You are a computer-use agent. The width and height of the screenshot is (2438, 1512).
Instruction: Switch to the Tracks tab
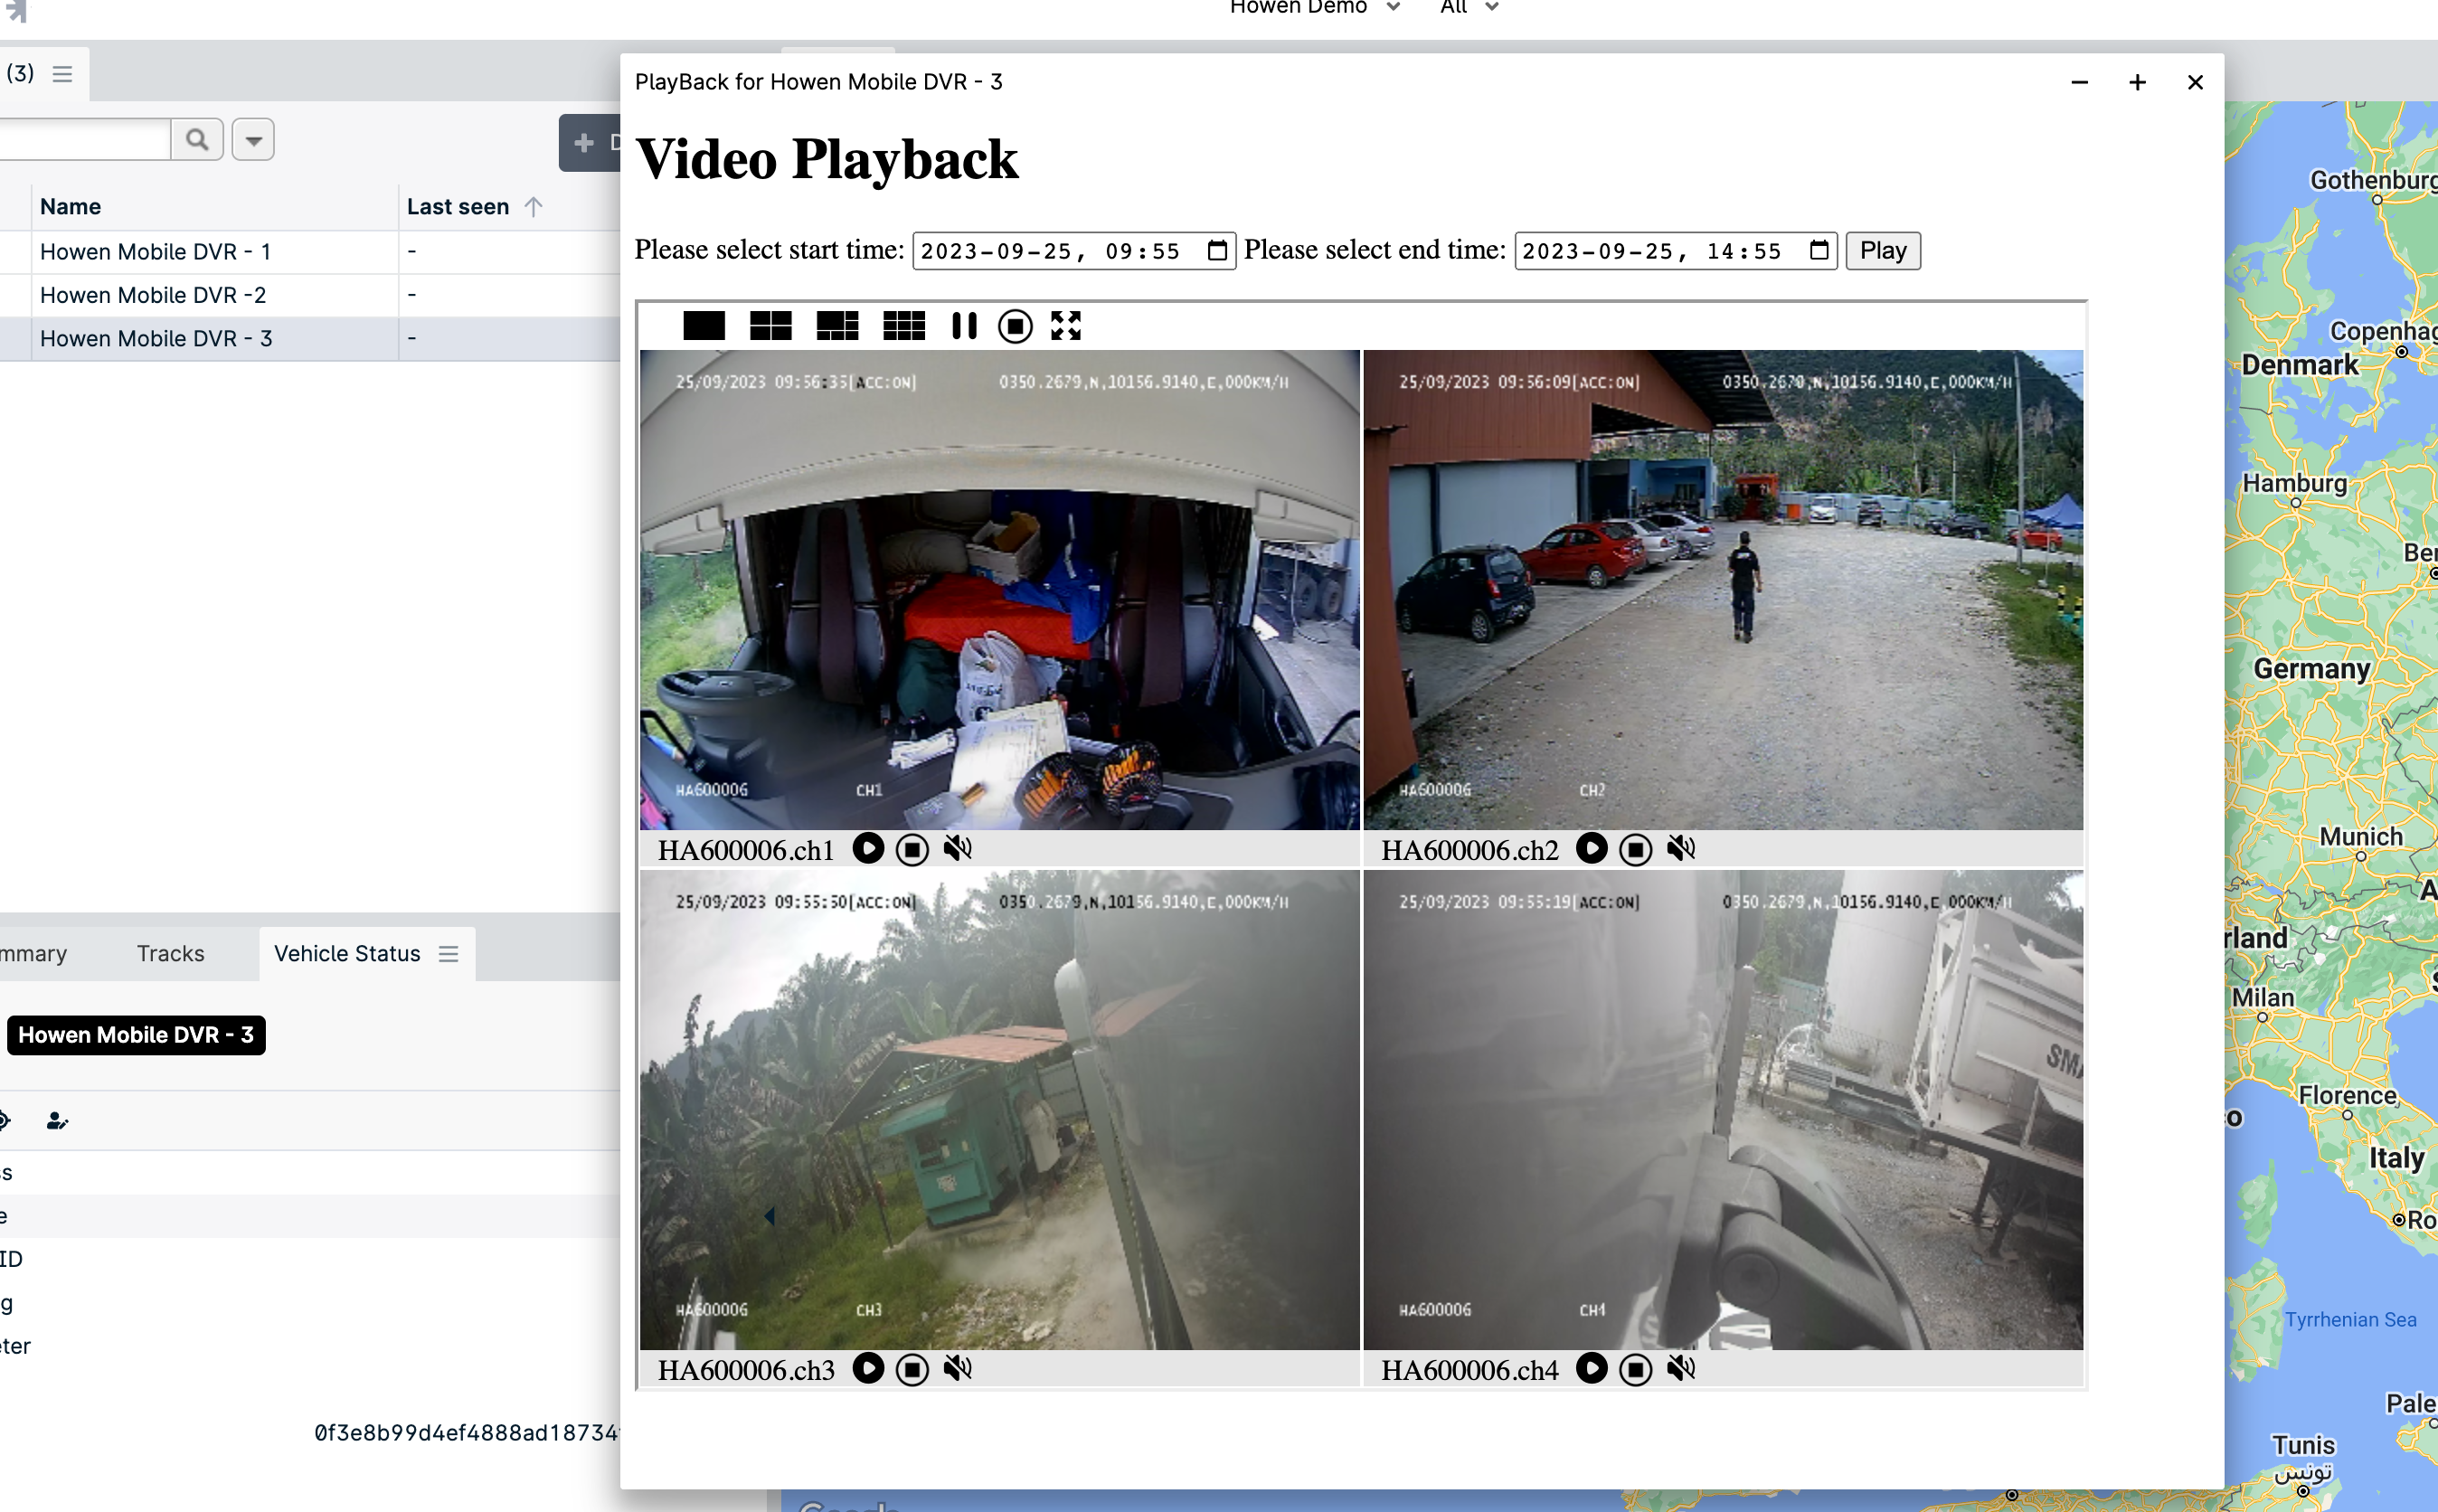click(170, 953)
